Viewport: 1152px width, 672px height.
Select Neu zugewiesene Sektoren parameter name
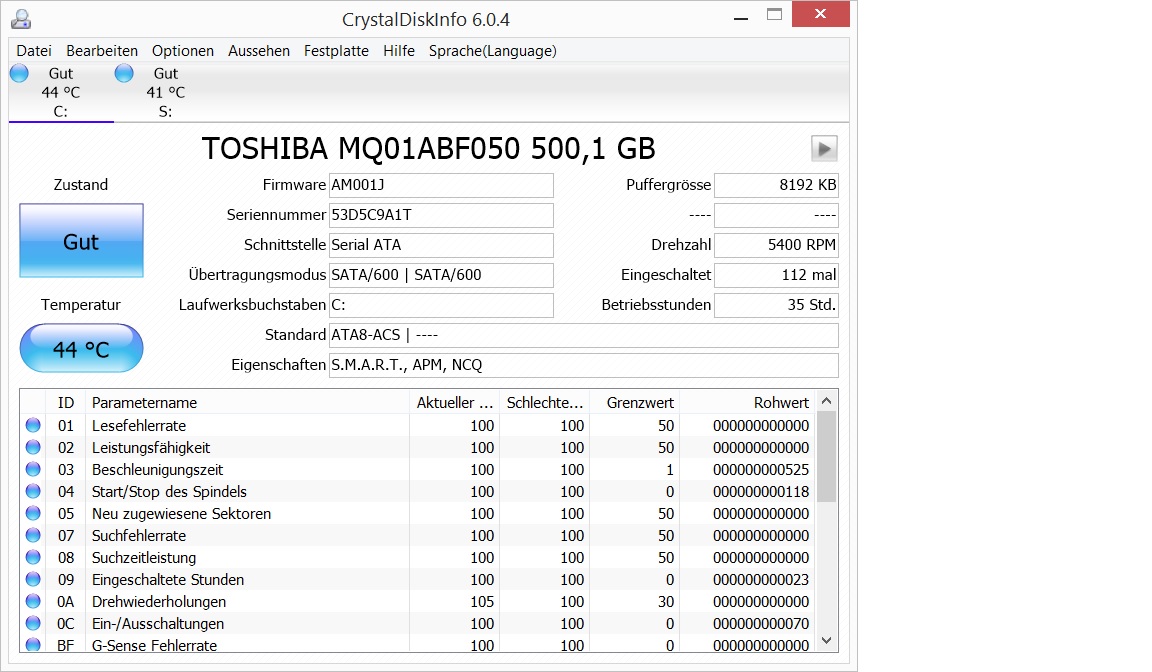point(181,514)
